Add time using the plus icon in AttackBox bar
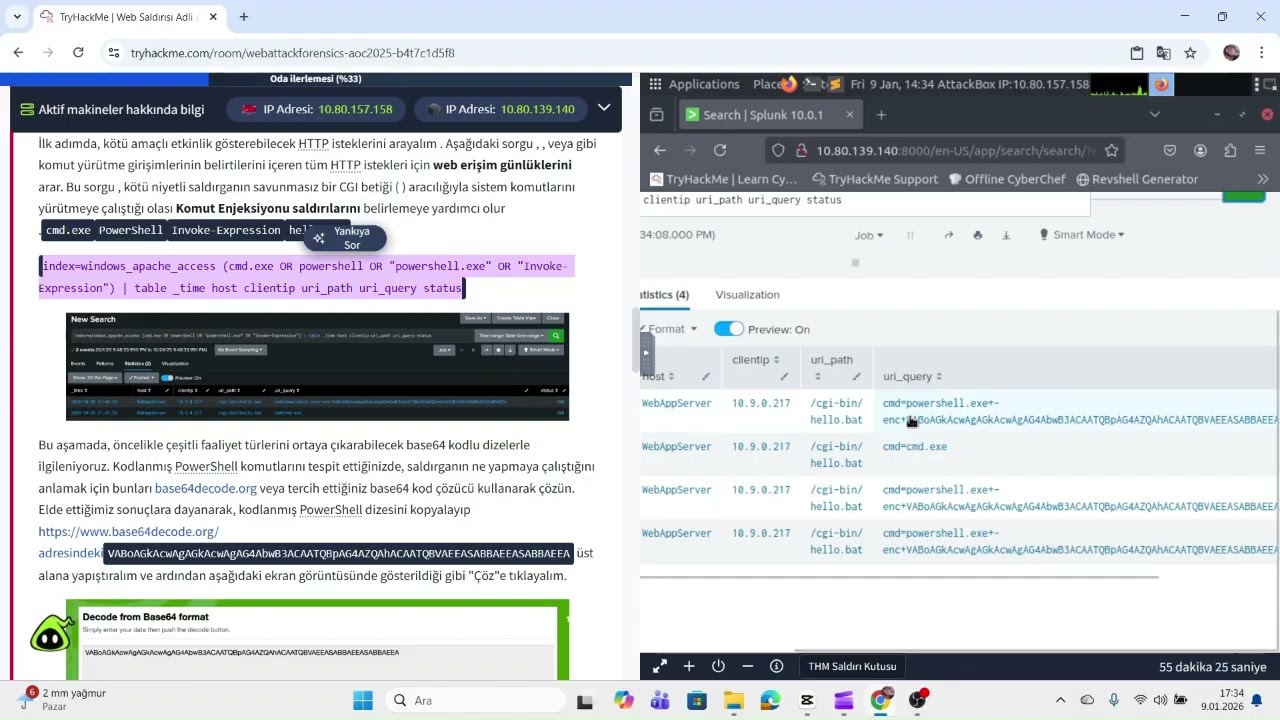Image resolution: width=1280 pixels, height=720 pixels. [x=689, y=666]
